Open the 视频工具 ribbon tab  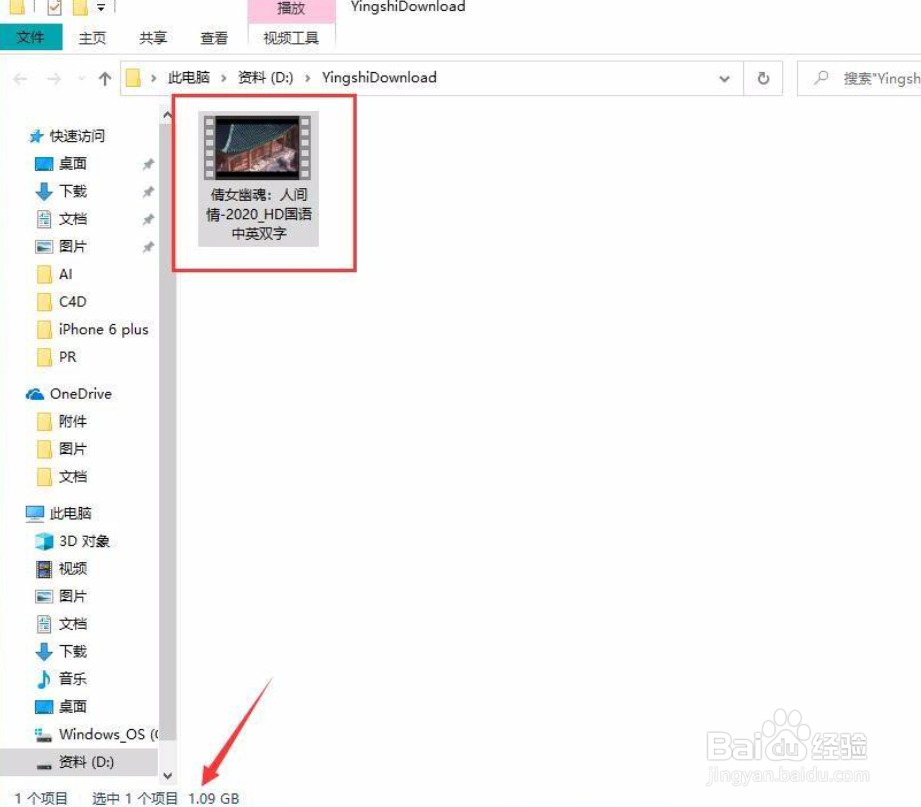point(291,38)
